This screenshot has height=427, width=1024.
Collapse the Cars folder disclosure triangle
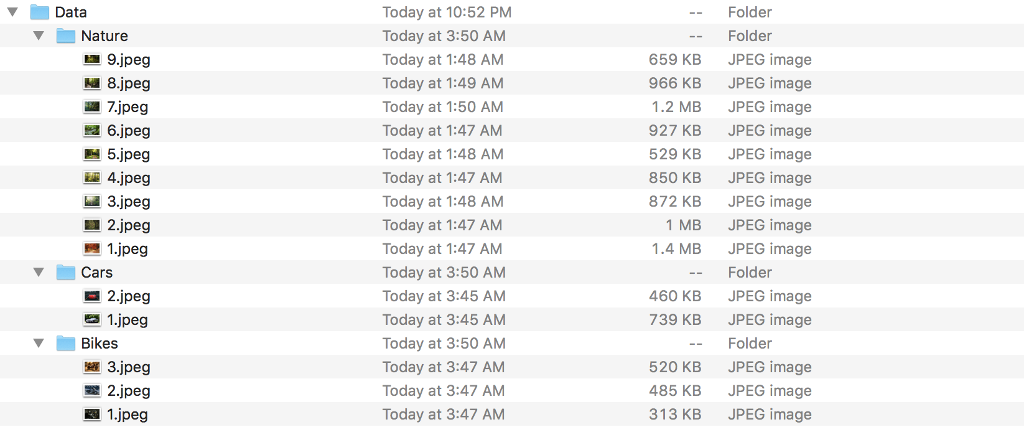pos(39,272)
